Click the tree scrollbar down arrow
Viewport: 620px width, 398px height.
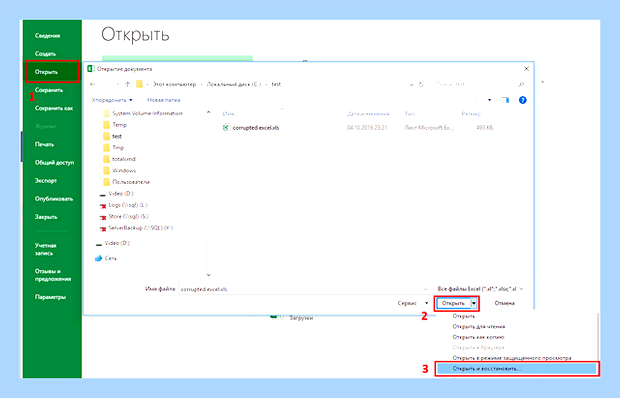208,275
